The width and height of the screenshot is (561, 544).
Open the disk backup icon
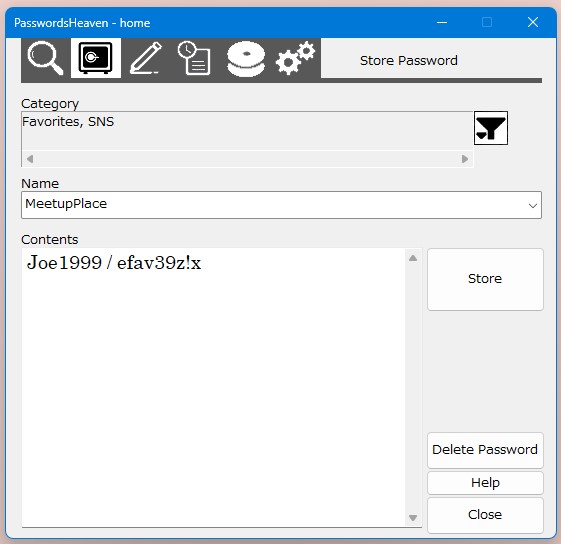[x=246, y=59]
